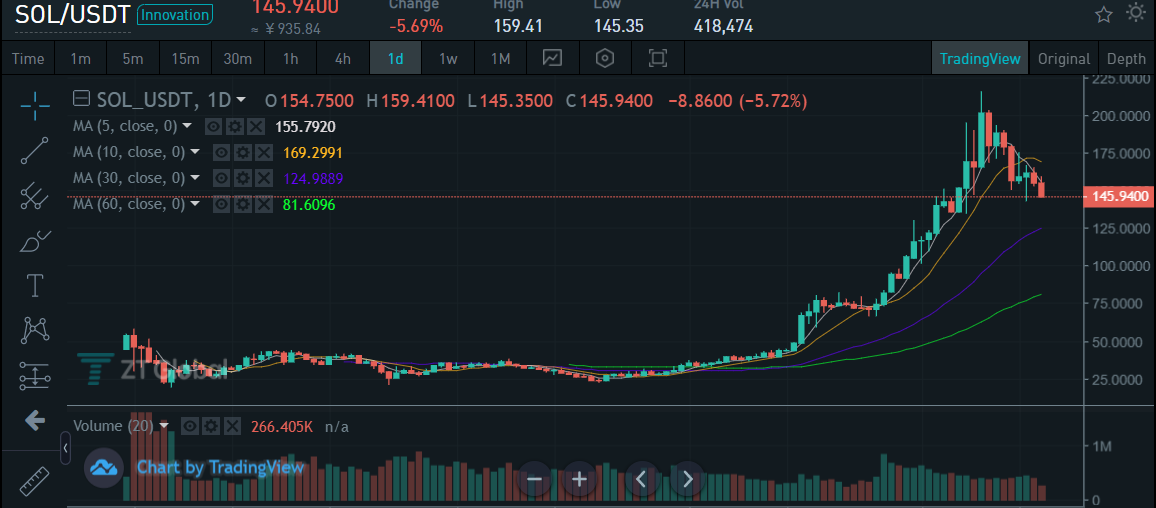Screen dimensions: 1156x508
Task: Select the trend line drawing tool
Action: pyautogui.click(x=35, y=150)
